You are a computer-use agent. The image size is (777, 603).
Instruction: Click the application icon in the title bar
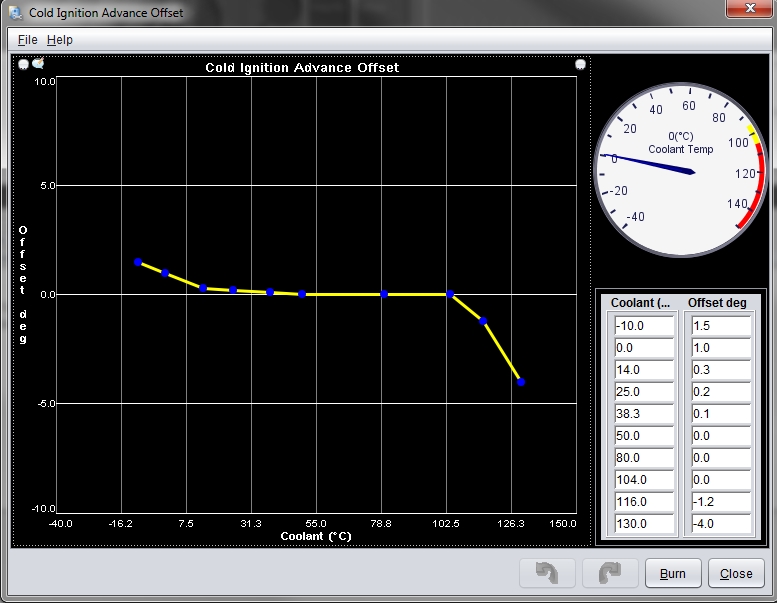(x=15, y=14)
